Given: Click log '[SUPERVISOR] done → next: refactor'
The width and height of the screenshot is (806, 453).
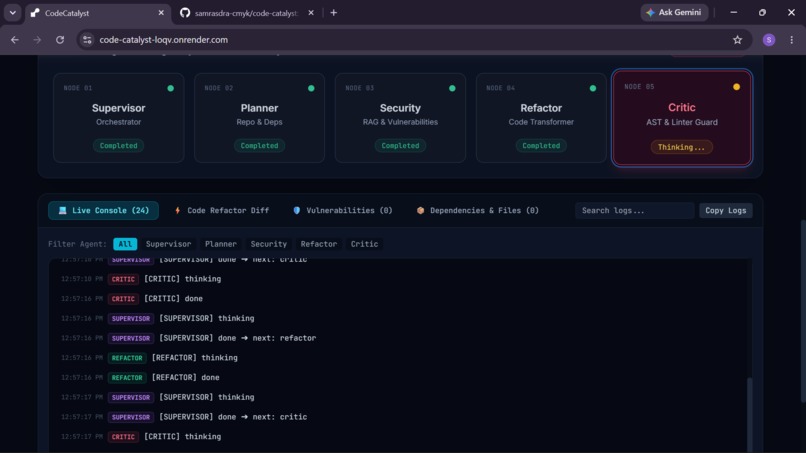Looking at the screenshot, I should click(237, 338).
